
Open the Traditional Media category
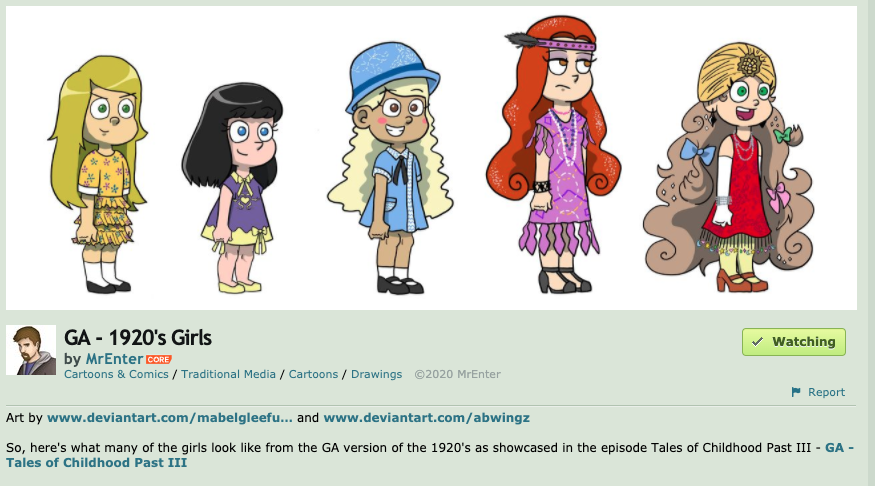[x=228, y=374]
